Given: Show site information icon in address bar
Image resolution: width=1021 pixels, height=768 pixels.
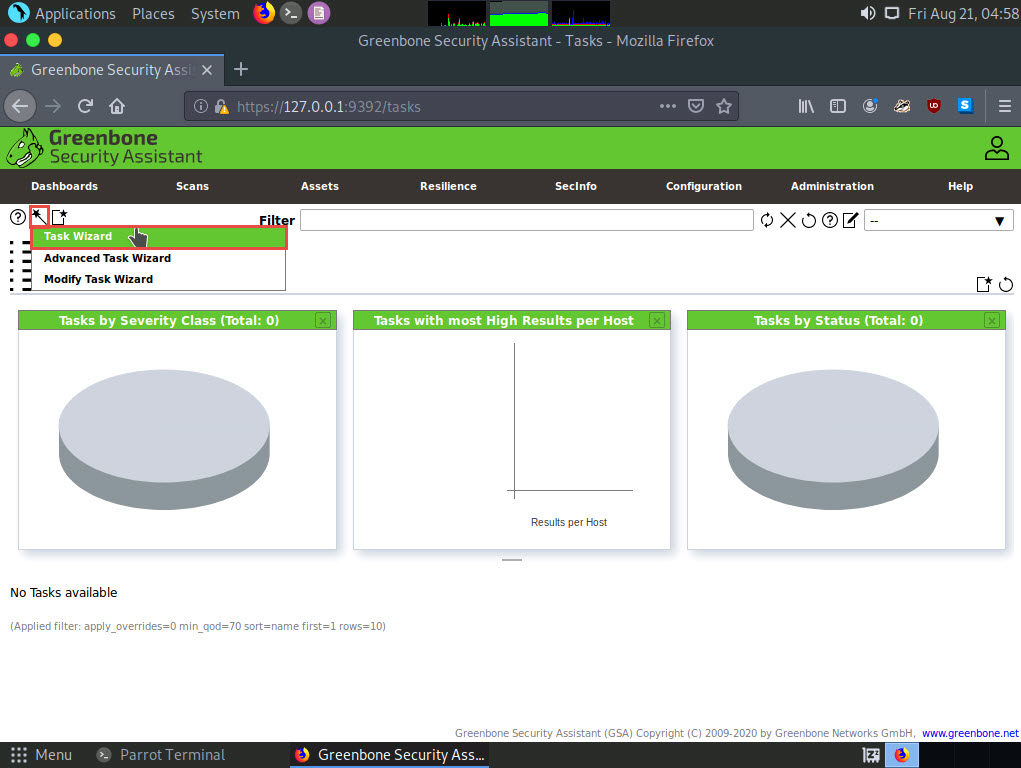Looking at the screenshot, I should click(201, 106).
